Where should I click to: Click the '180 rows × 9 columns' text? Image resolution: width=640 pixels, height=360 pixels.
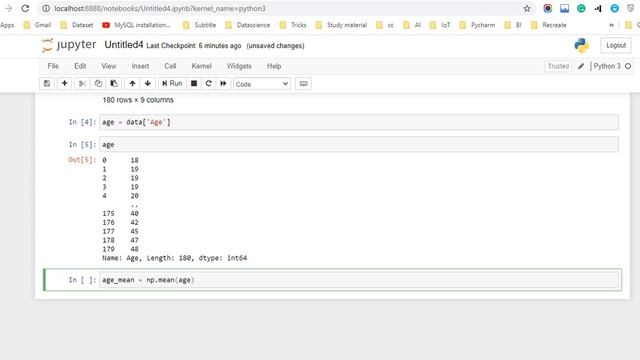click(138, 100)
